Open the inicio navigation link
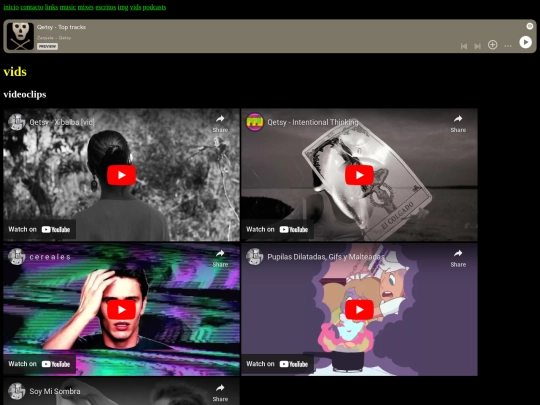540x405 pixels. pos(11,7)
